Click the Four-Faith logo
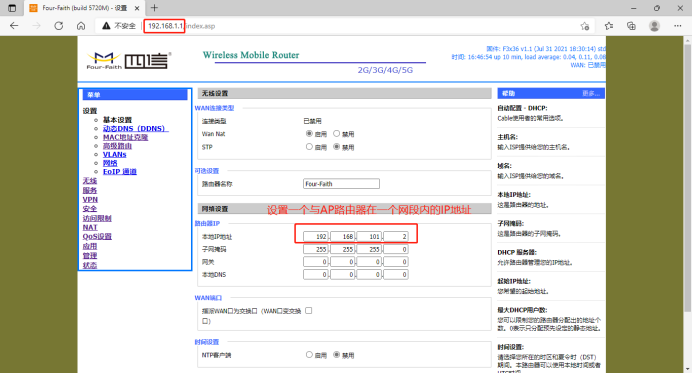The height and width of the screenshot is (374, 692). (x=129, y=60)
